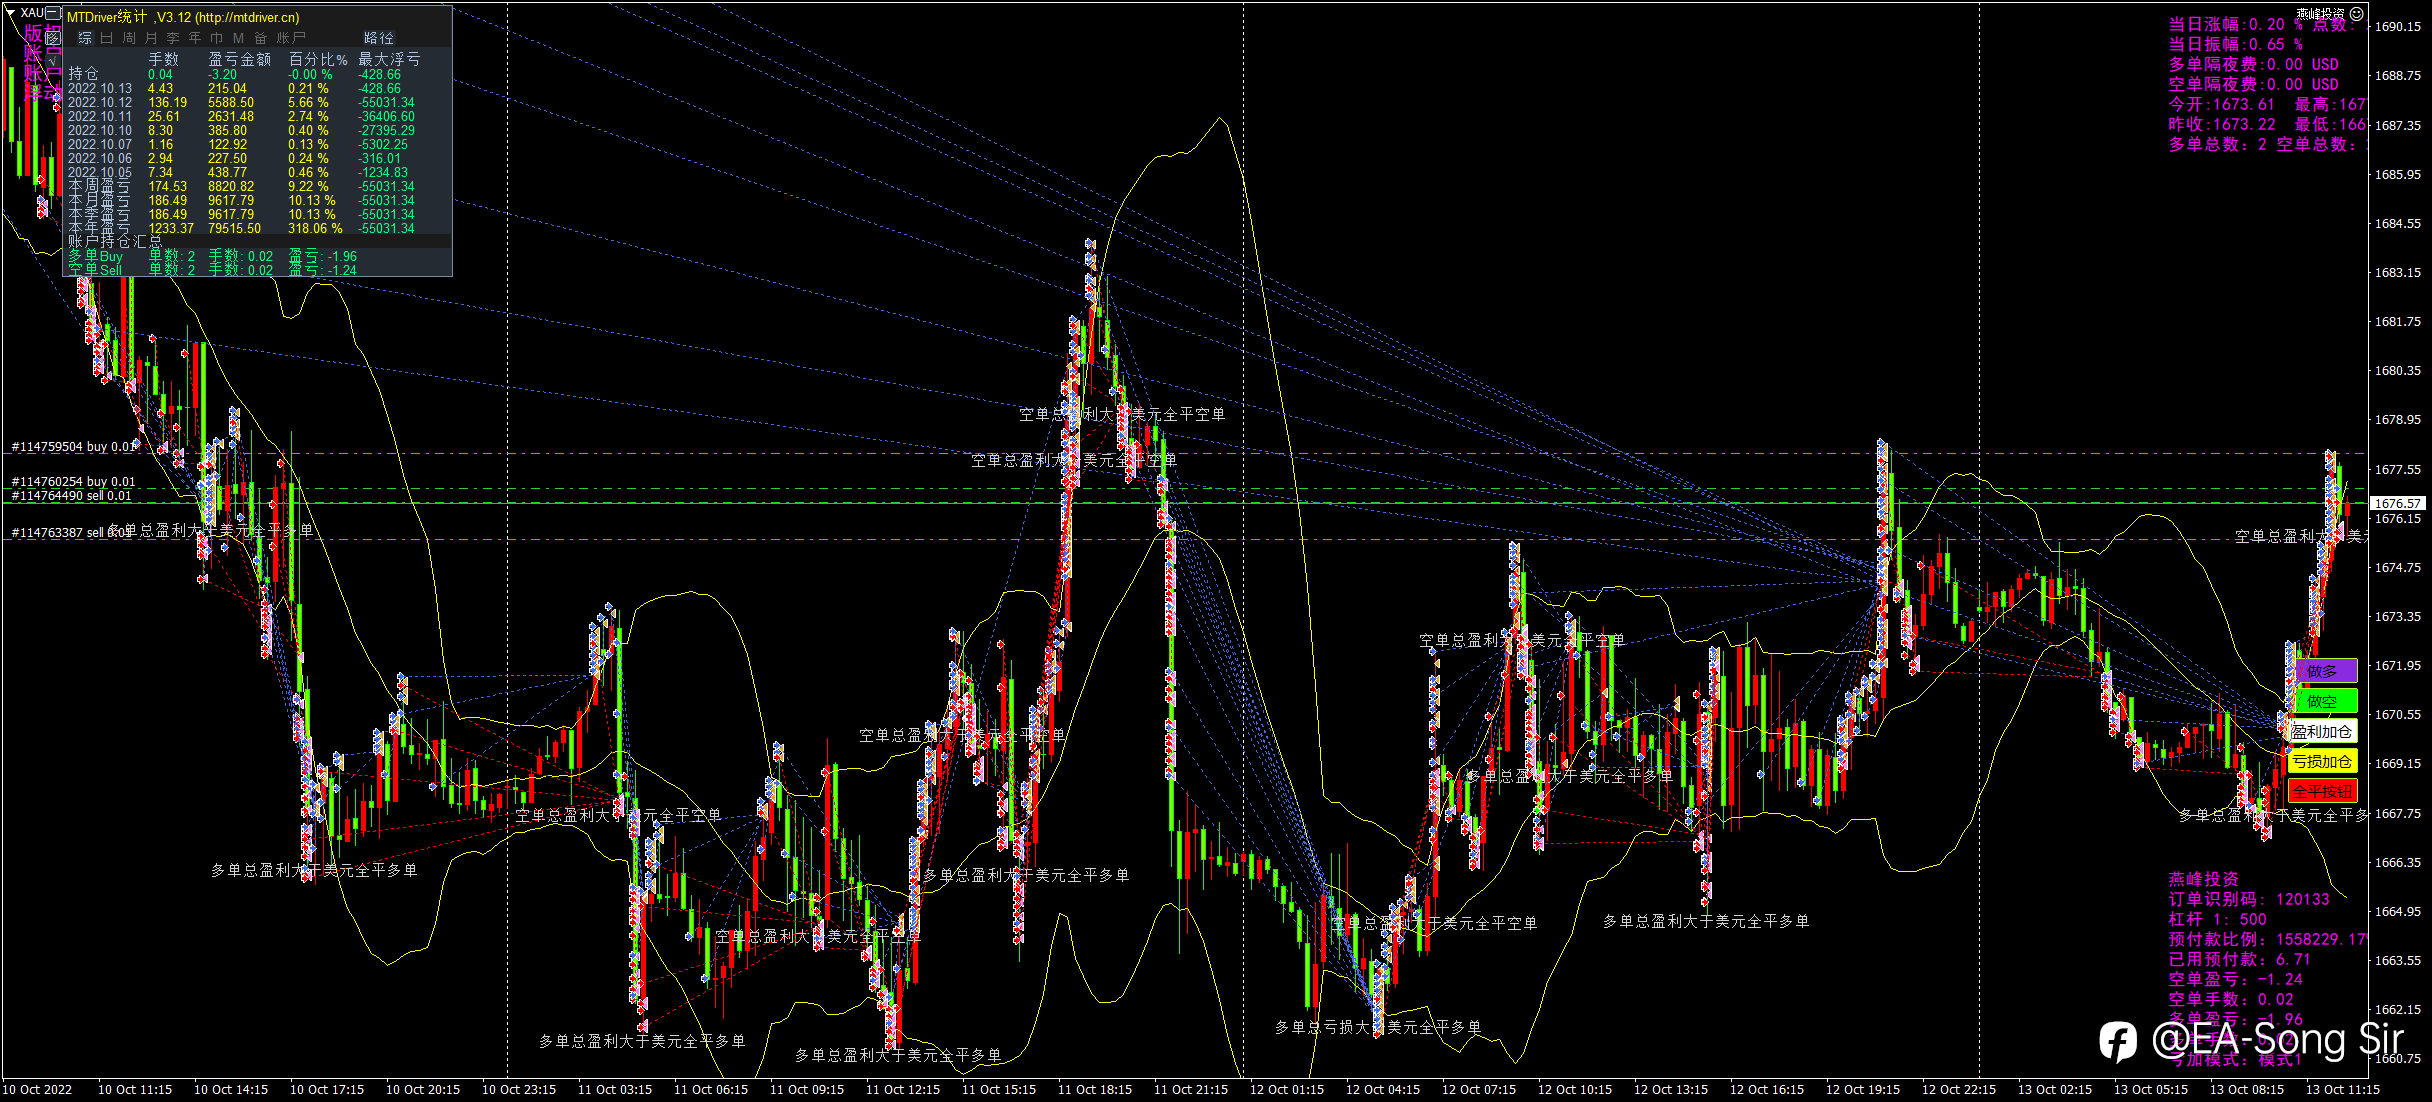This screenshot has width=2432, height=1102.
Task: Click the 最大浮亏 column header
Action: click(389, 60)
